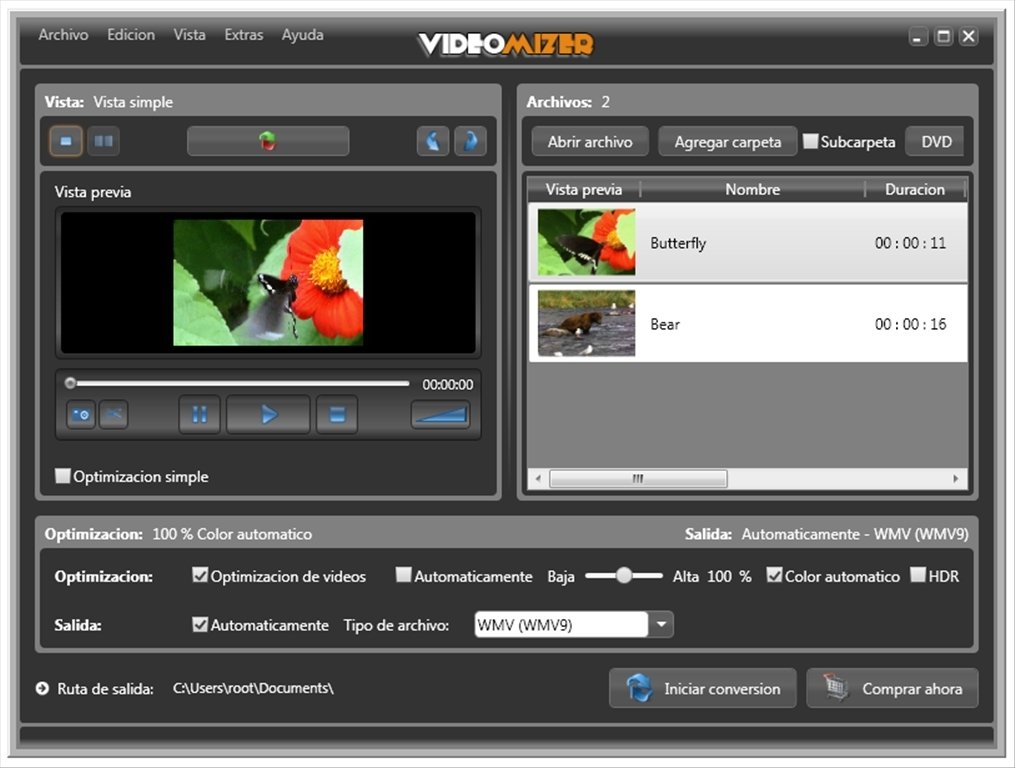Open the Vista menu

[x=190, y=35]
